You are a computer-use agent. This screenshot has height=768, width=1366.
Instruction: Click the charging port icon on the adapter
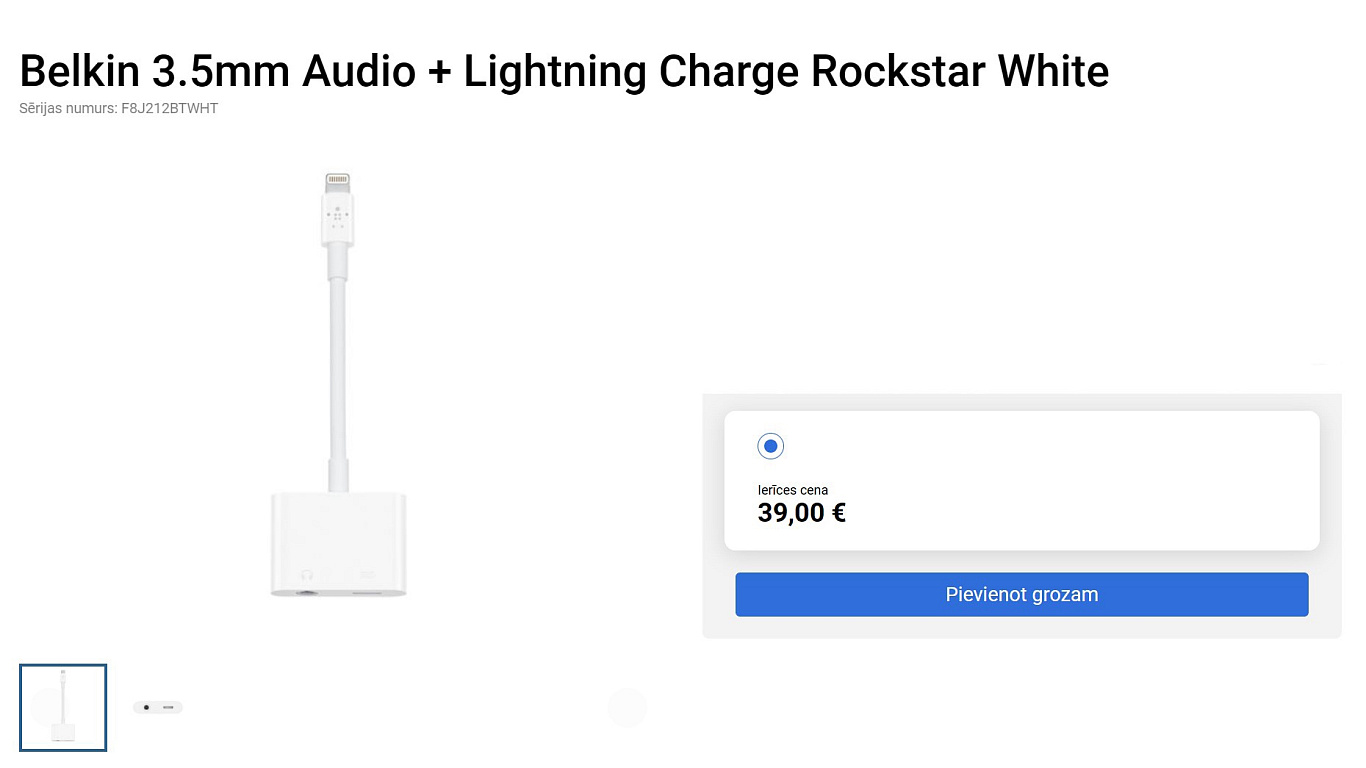[367, 575]
